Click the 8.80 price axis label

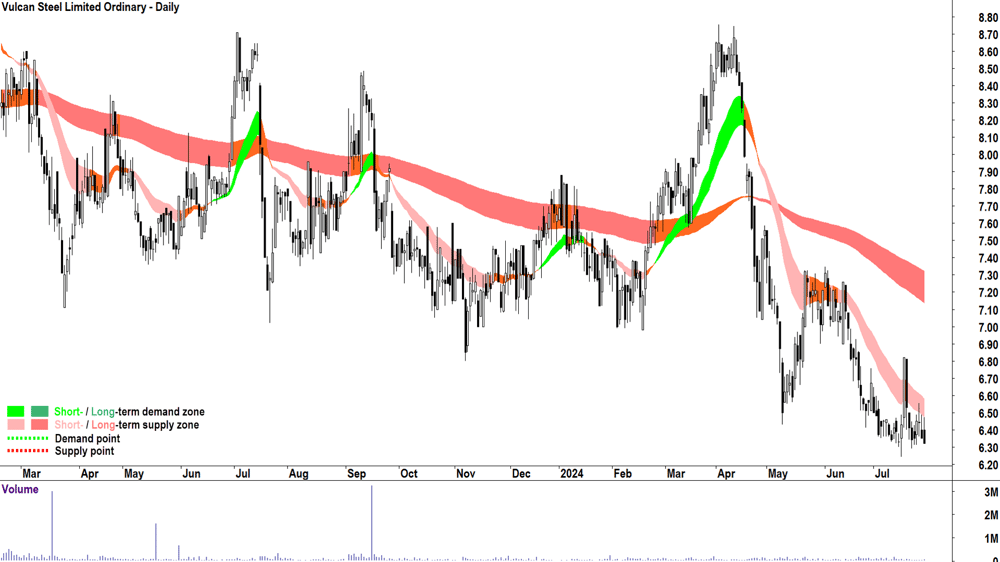point(988,18)
